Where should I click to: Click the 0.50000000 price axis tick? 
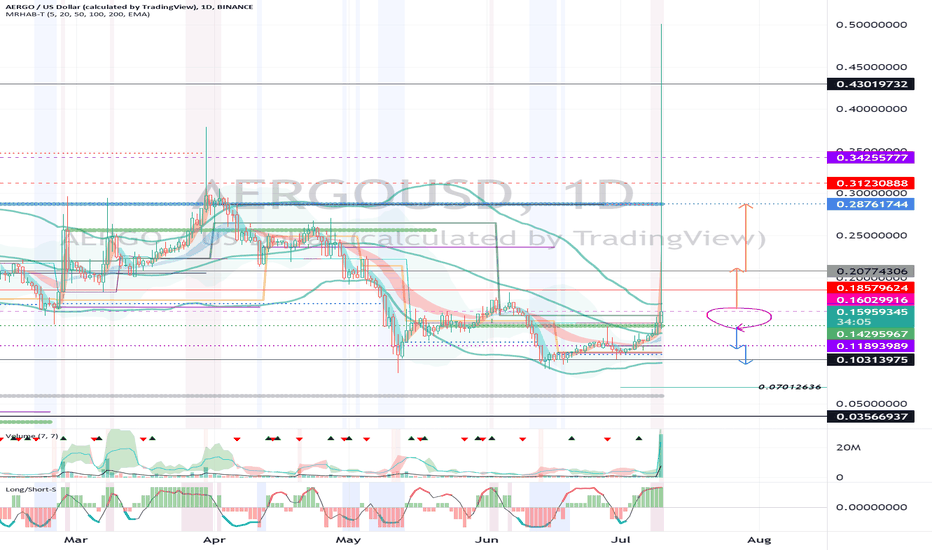click(x=871, y=25)
